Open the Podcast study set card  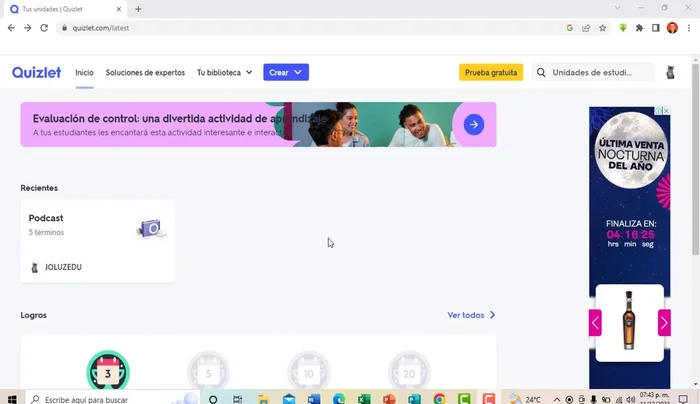[x=98, y=241]
